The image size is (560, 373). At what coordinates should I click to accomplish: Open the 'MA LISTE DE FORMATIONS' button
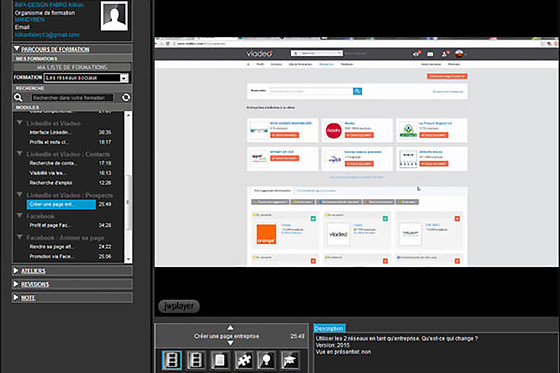[72, 67]
